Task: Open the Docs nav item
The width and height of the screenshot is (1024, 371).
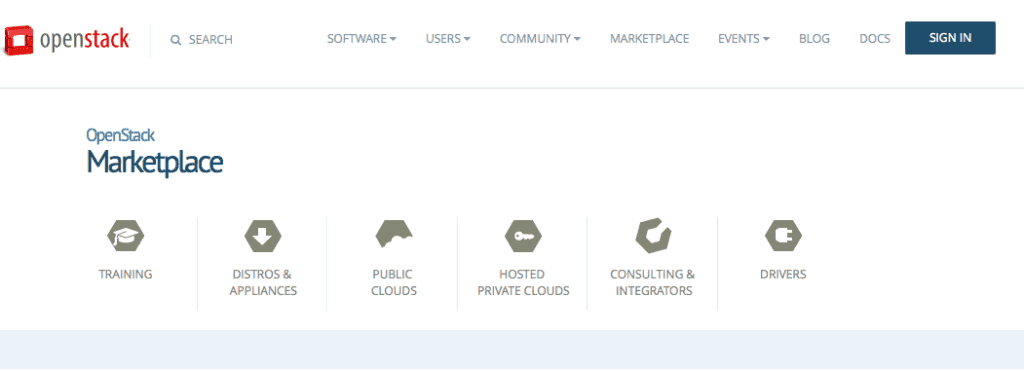Action: pos(874,39)
